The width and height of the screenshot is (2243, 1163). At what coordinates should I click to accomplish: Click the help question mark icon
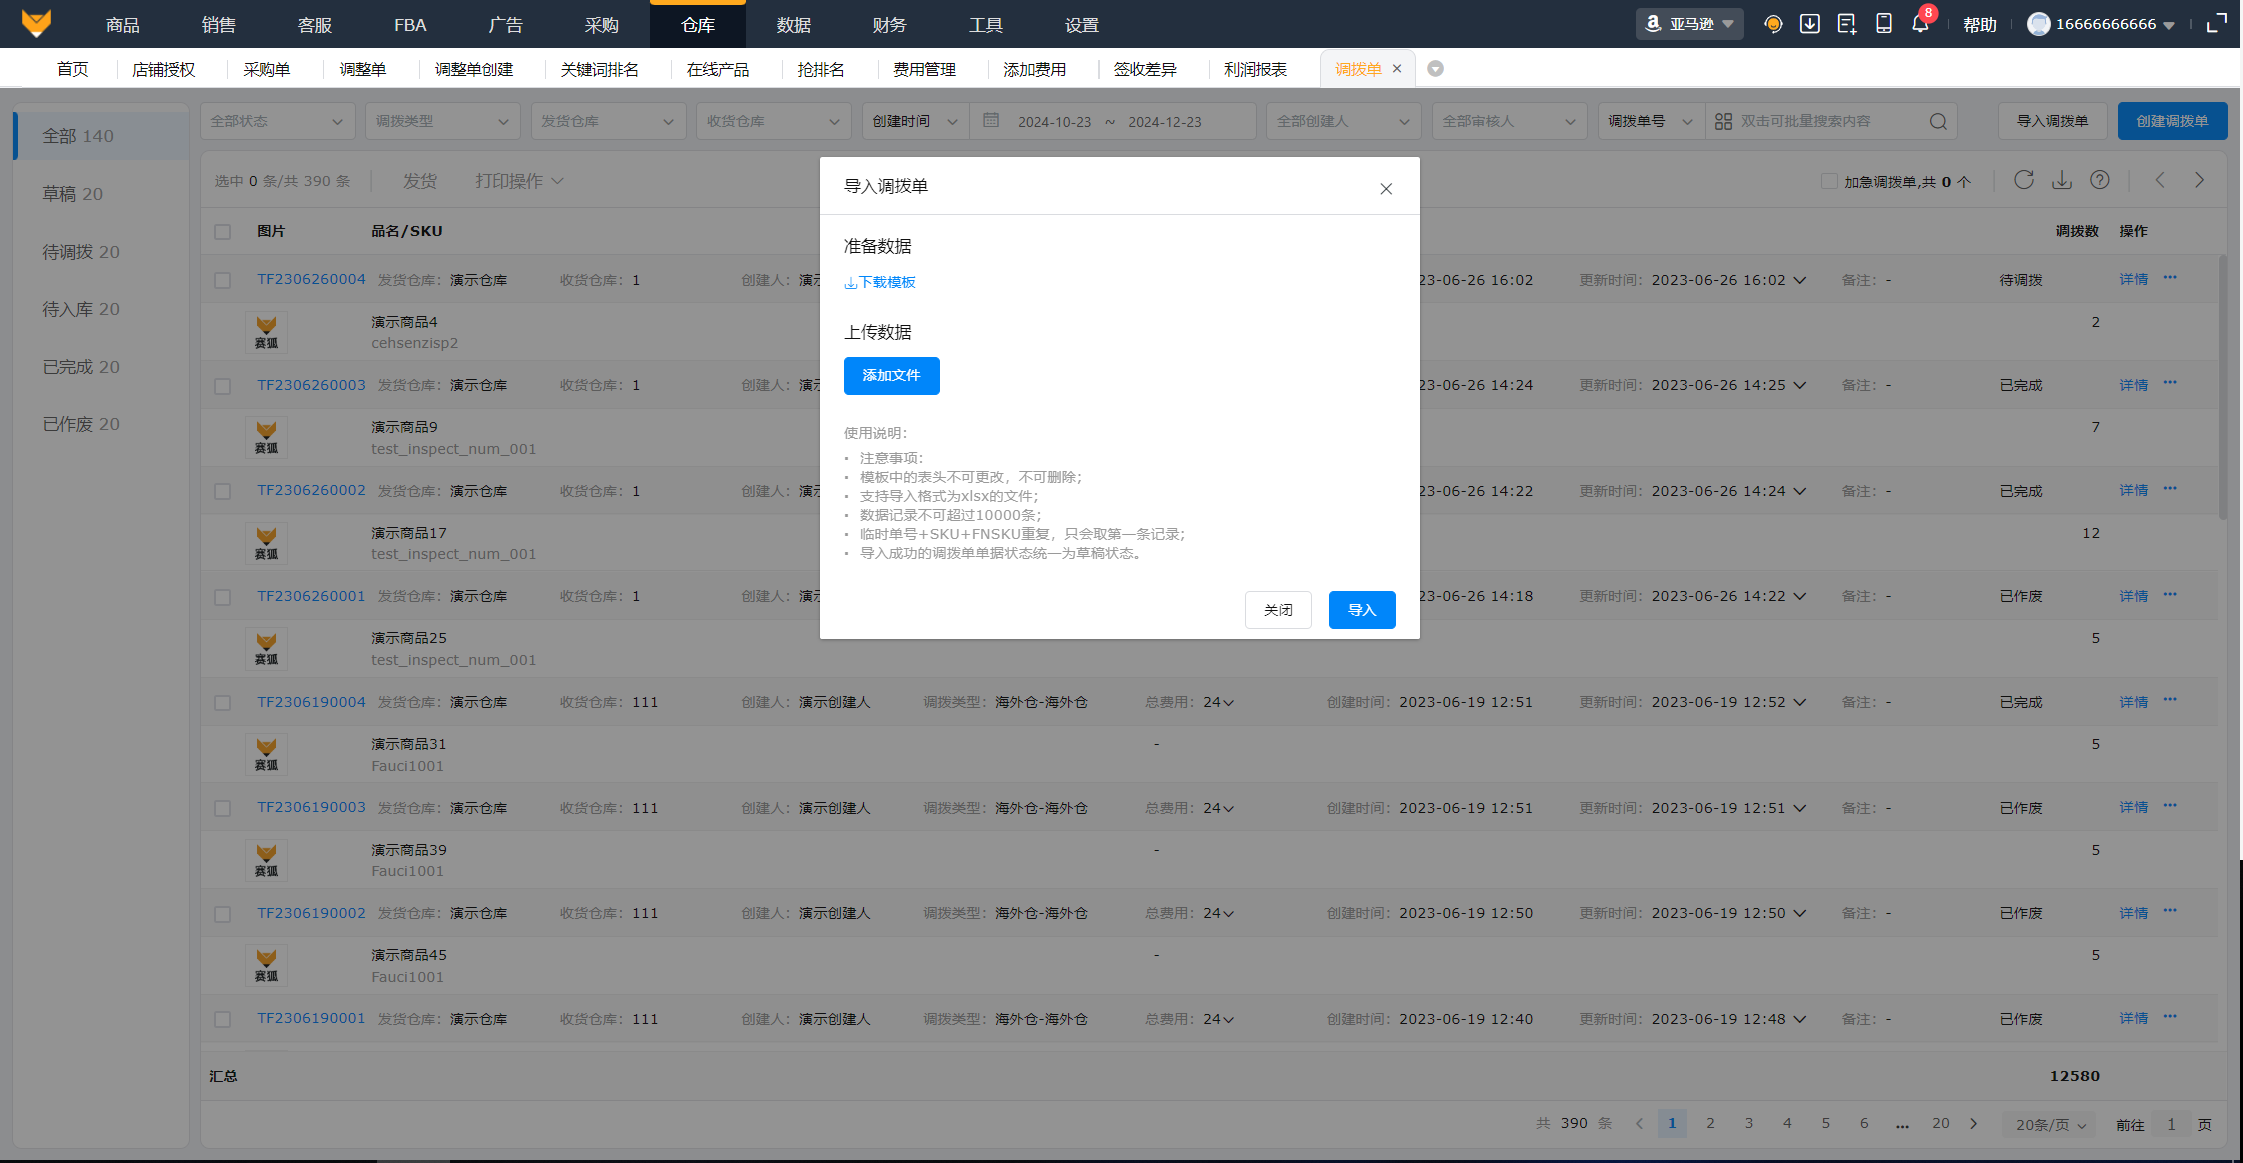(2100, 180)
